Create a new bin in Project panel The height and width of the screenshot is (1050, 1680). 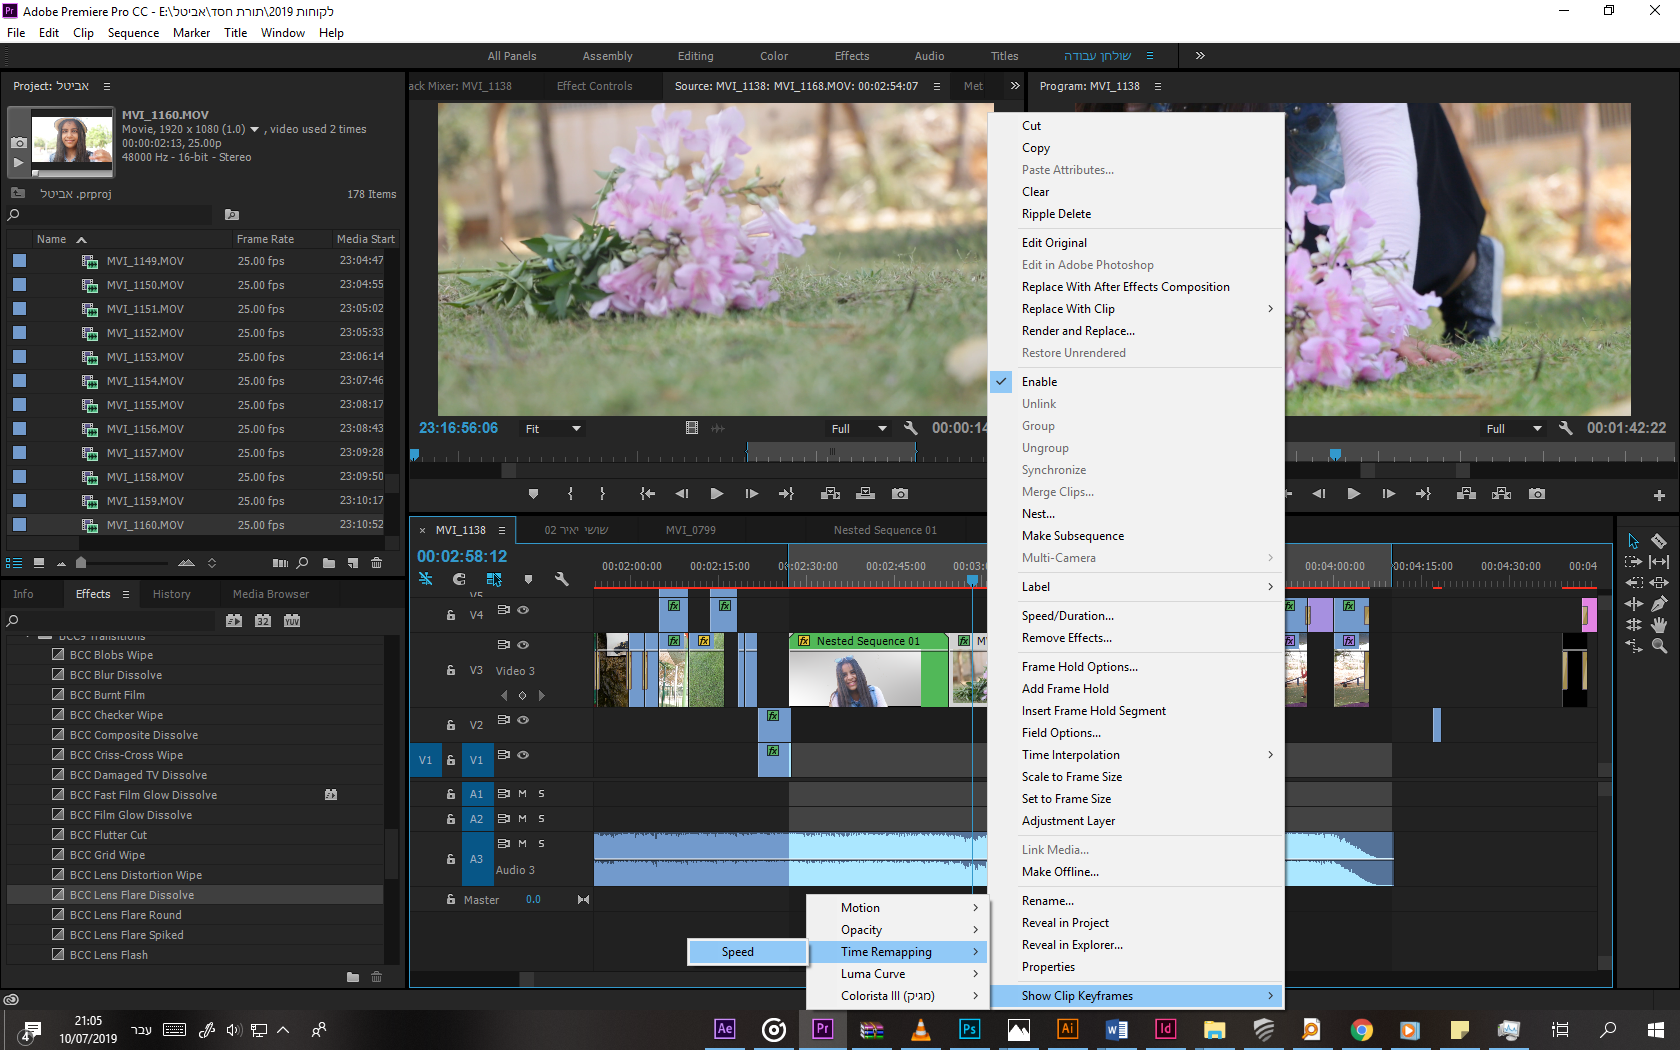pyautogui.click(x=329, y=563)
